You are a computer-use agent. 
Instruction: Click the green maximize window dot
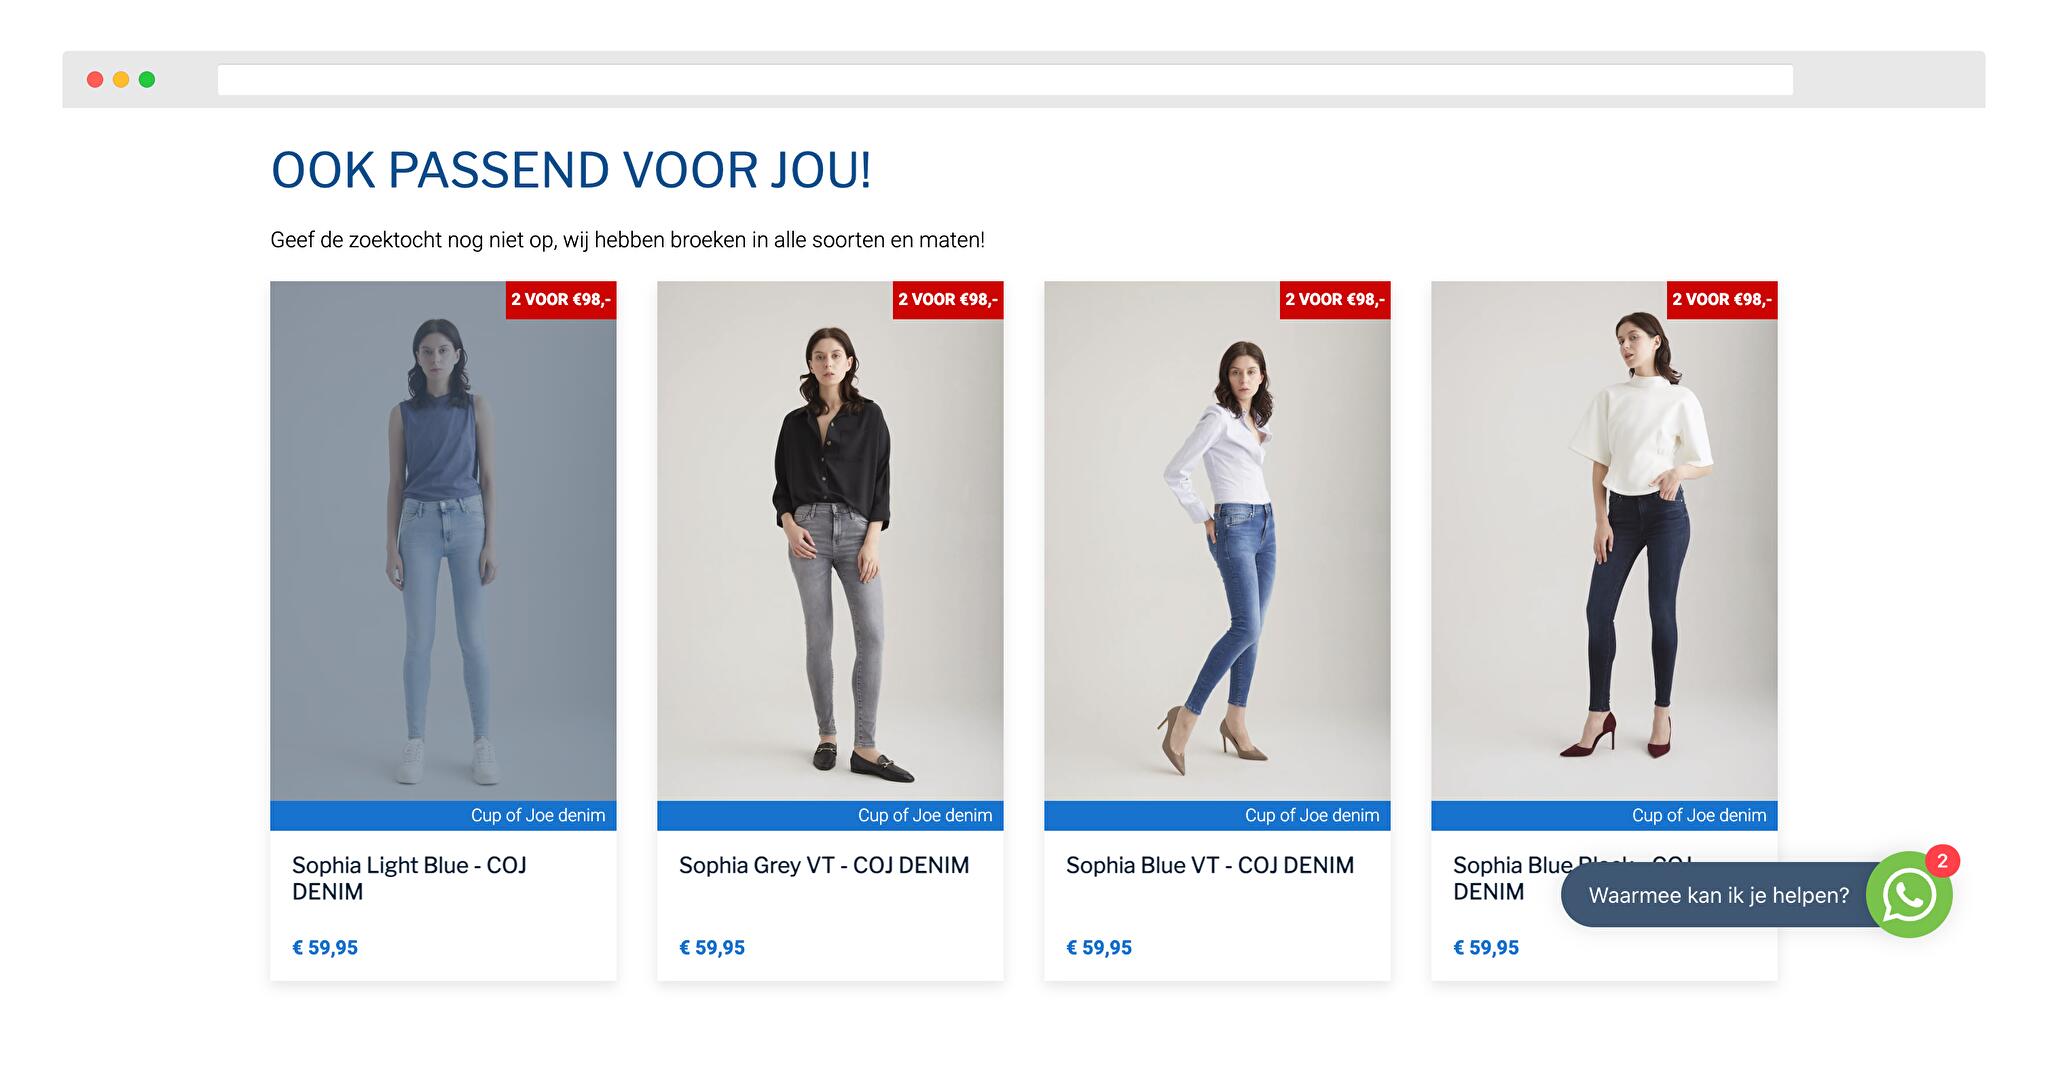pyautogui.click(x=147, y=80)
